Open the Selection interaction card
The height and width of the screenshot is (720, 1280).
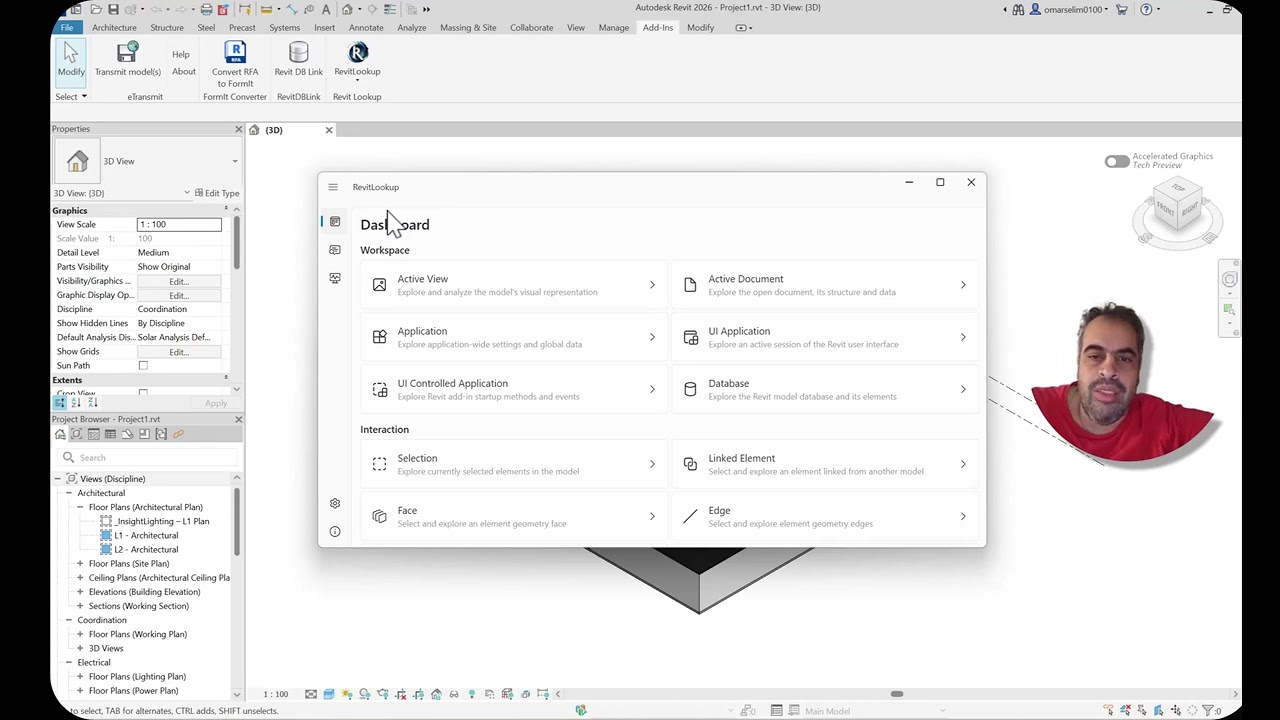pyautogui.click(x=515, y=464)
